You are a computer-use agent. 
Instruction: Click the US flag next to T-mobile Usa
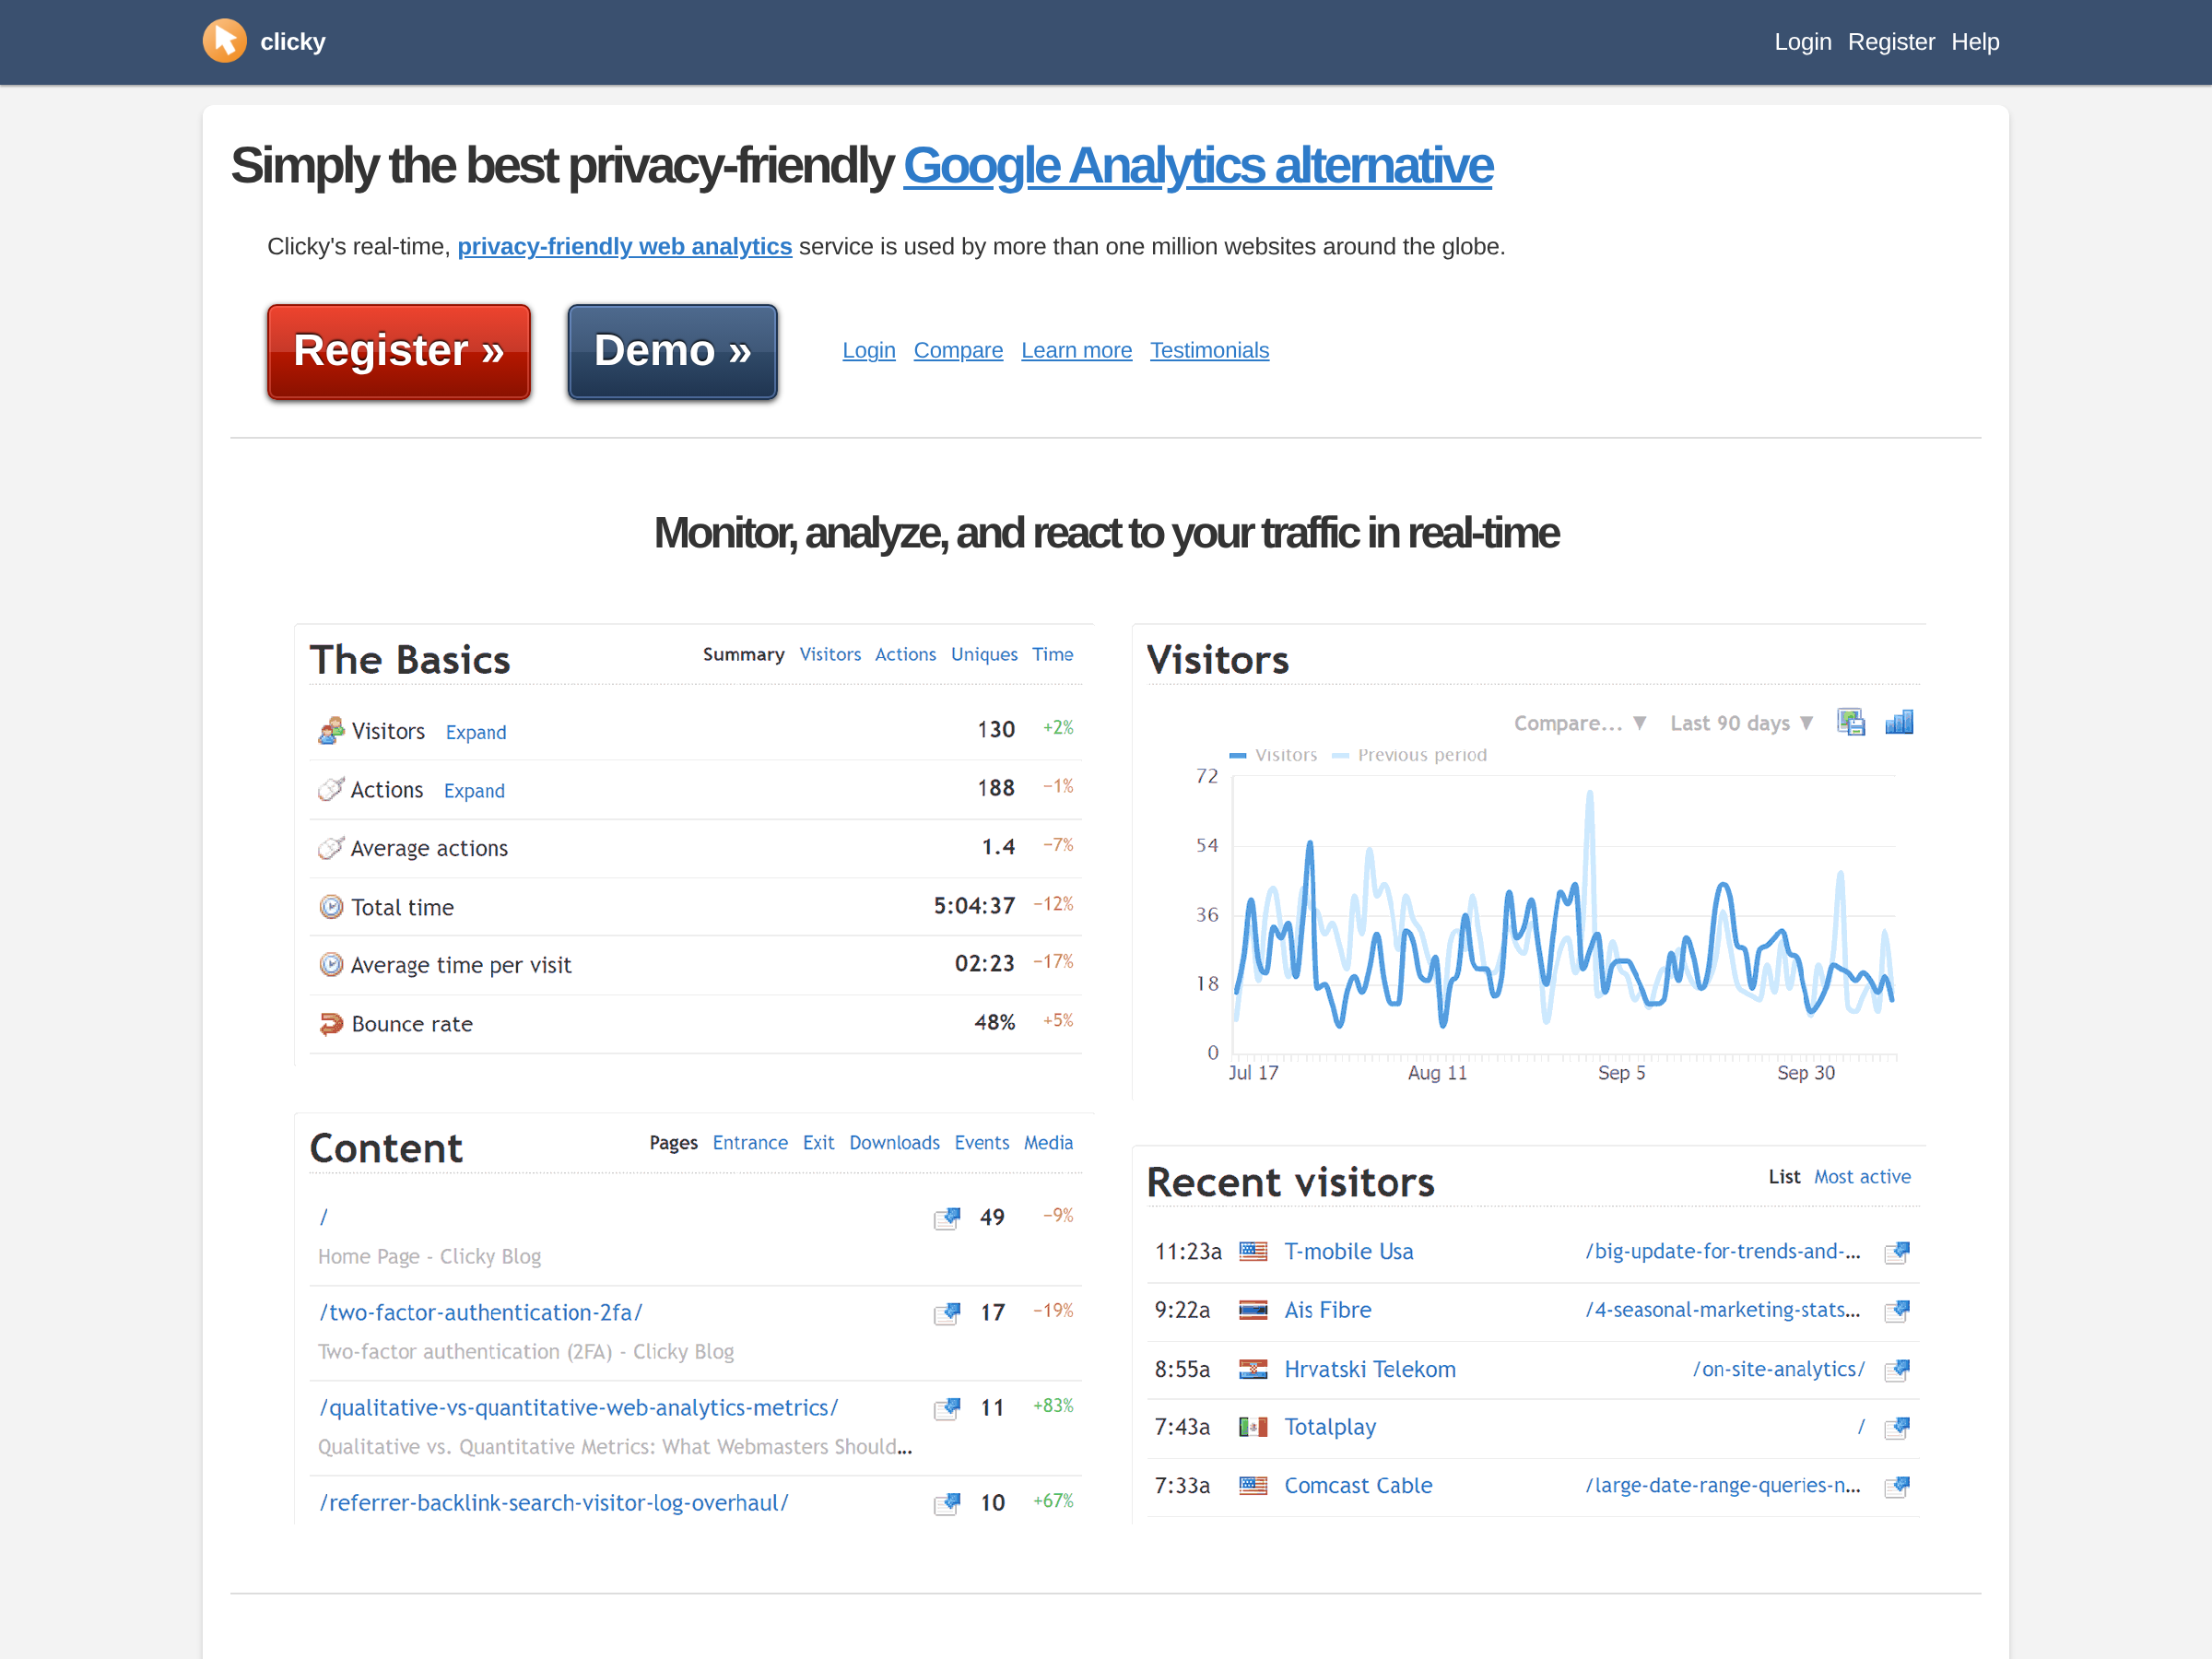(1253, 1252)
